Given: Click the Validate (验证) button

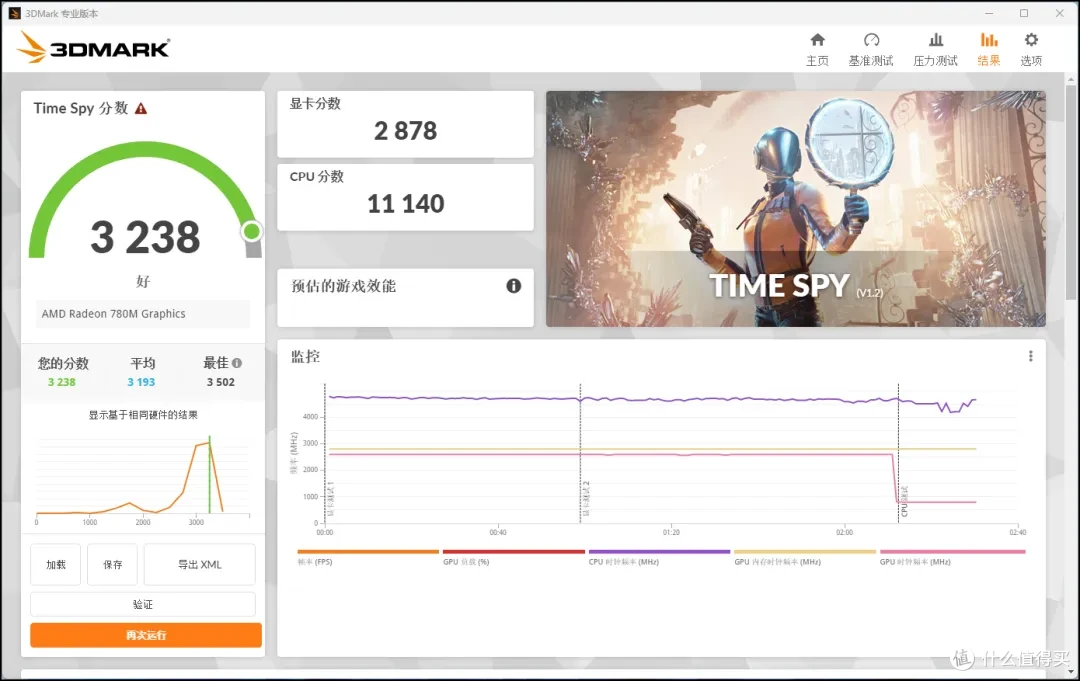Looking at the screenshot, I should coord(143,605).
